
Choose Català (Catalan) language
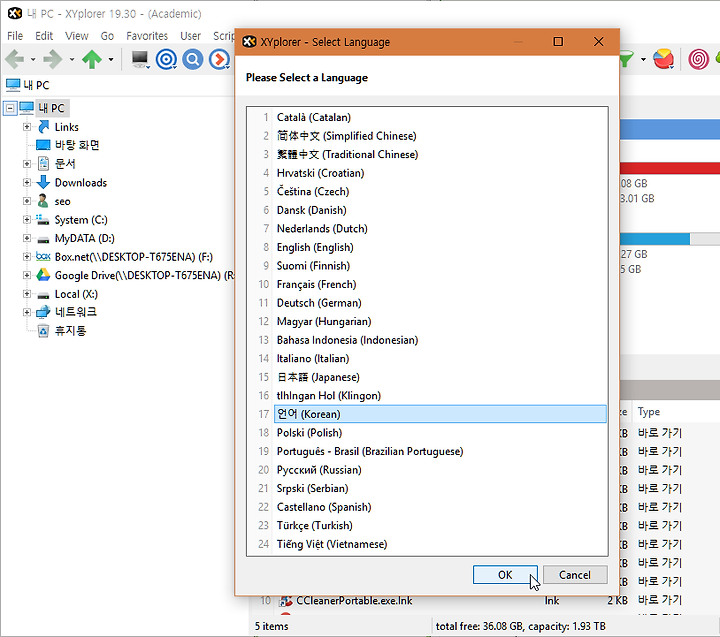pyautogui.click(x=440, y=118)
